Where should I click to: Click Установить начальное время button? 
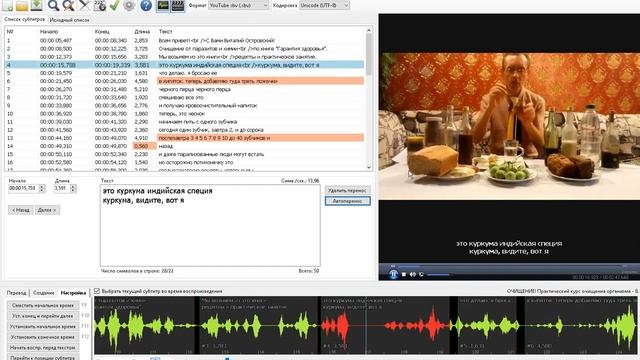point(43,327)
